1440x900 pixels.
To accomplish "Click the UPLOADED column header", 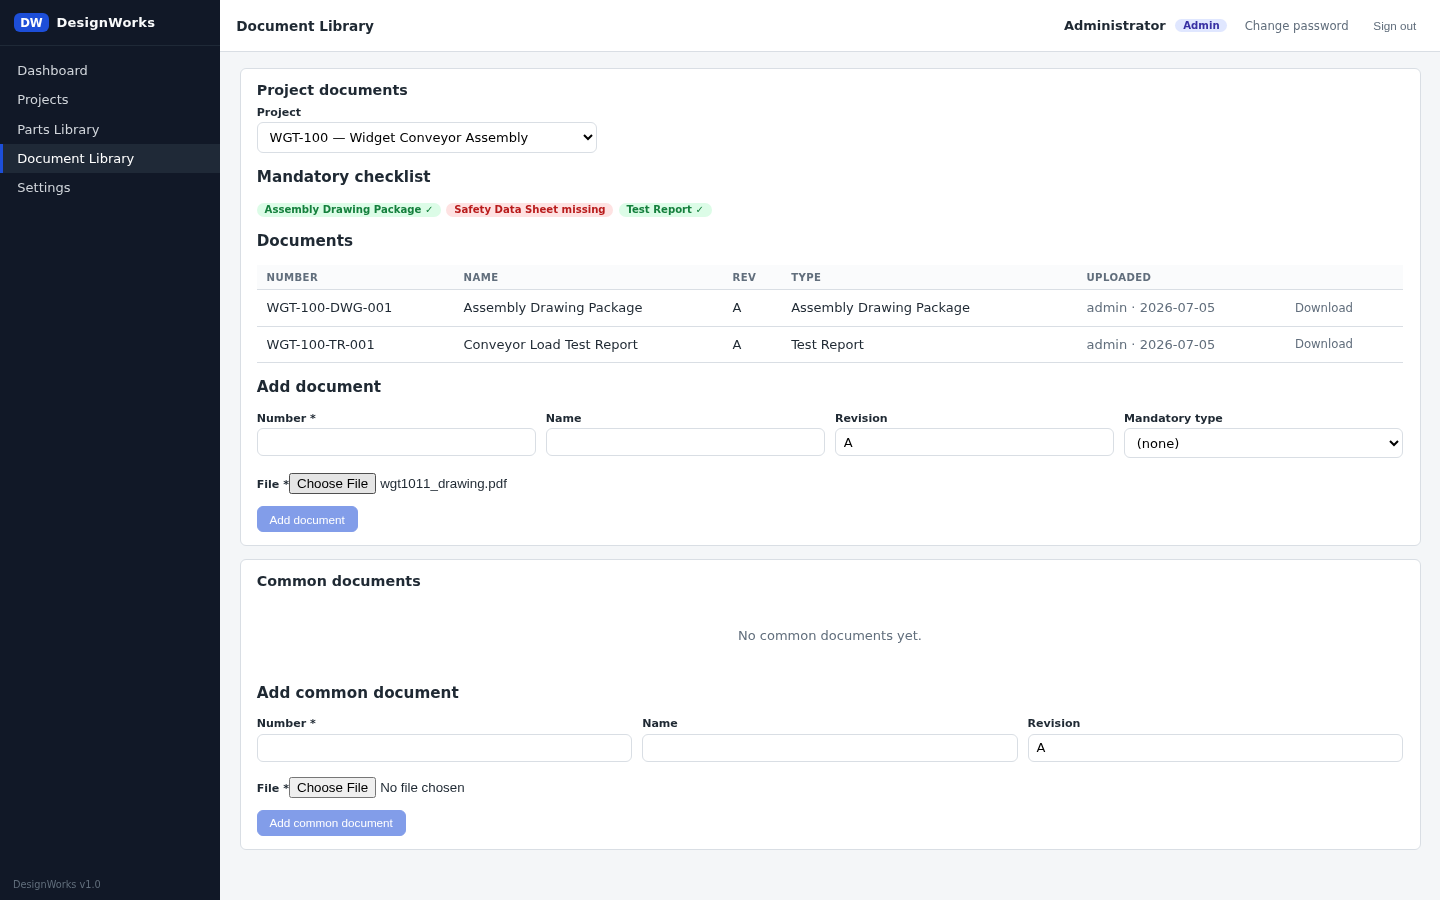I will click(x=1118, y=278).
